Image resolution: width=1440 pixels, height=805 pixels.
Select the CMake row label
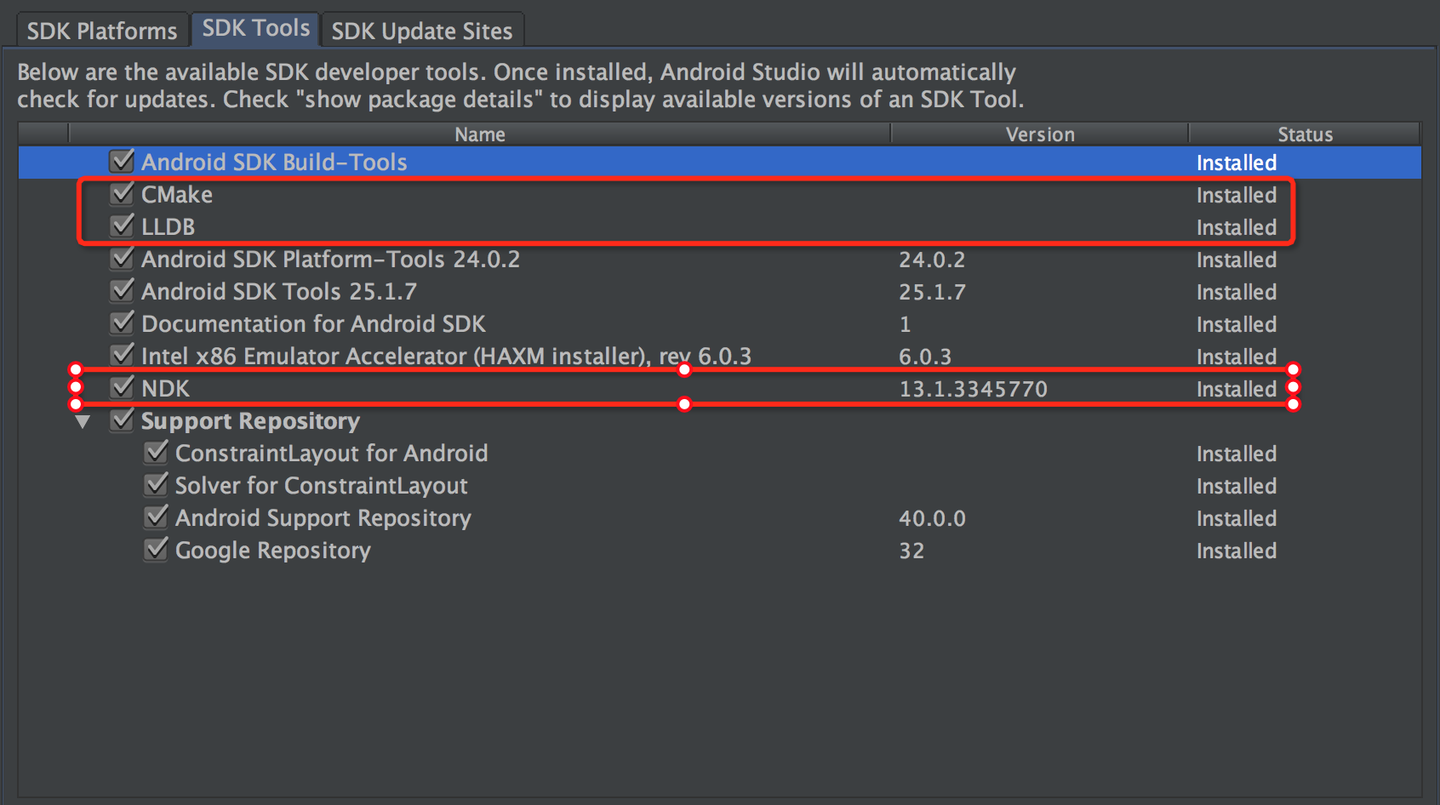click(x=177, y=194)
